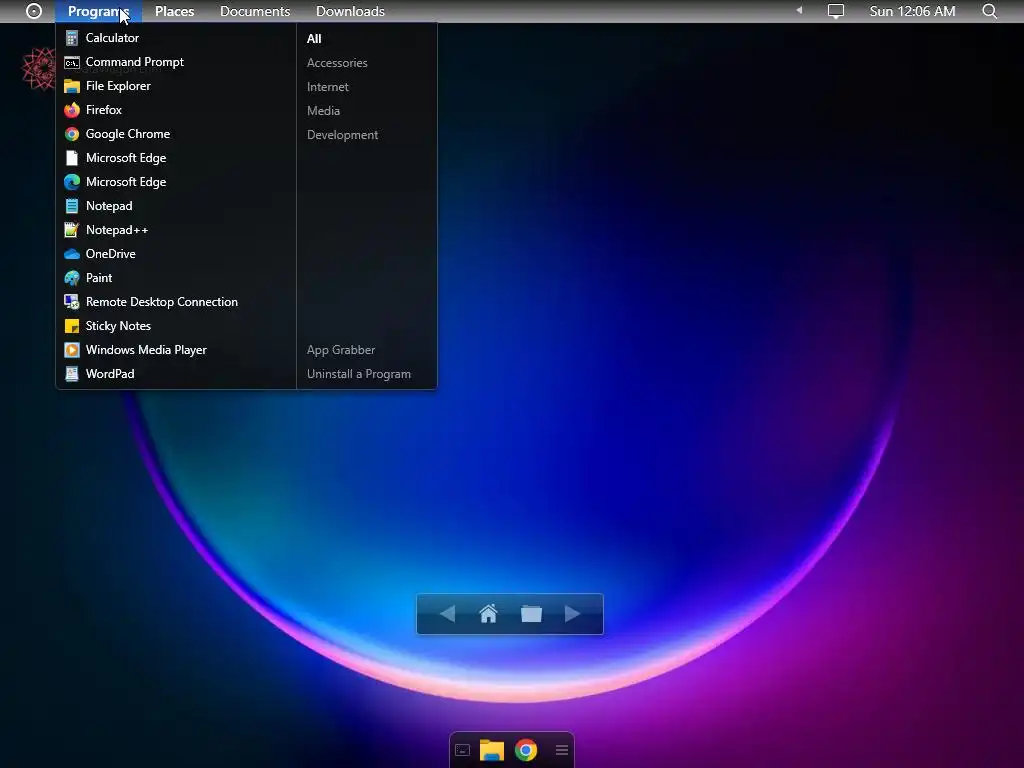The image size is (1024, 768).
Task: Click the small window icon in bottom dock
Action: [x=462, y=750]
